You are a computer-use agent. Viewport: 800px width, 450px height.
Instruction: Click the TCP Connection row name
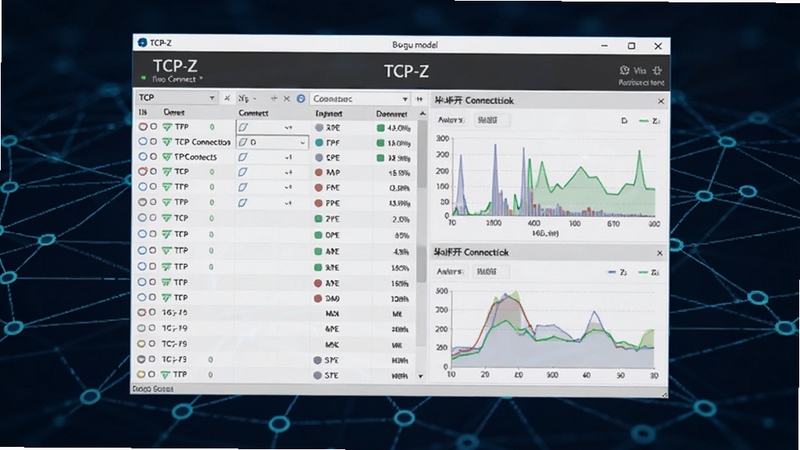coord(203,142)
